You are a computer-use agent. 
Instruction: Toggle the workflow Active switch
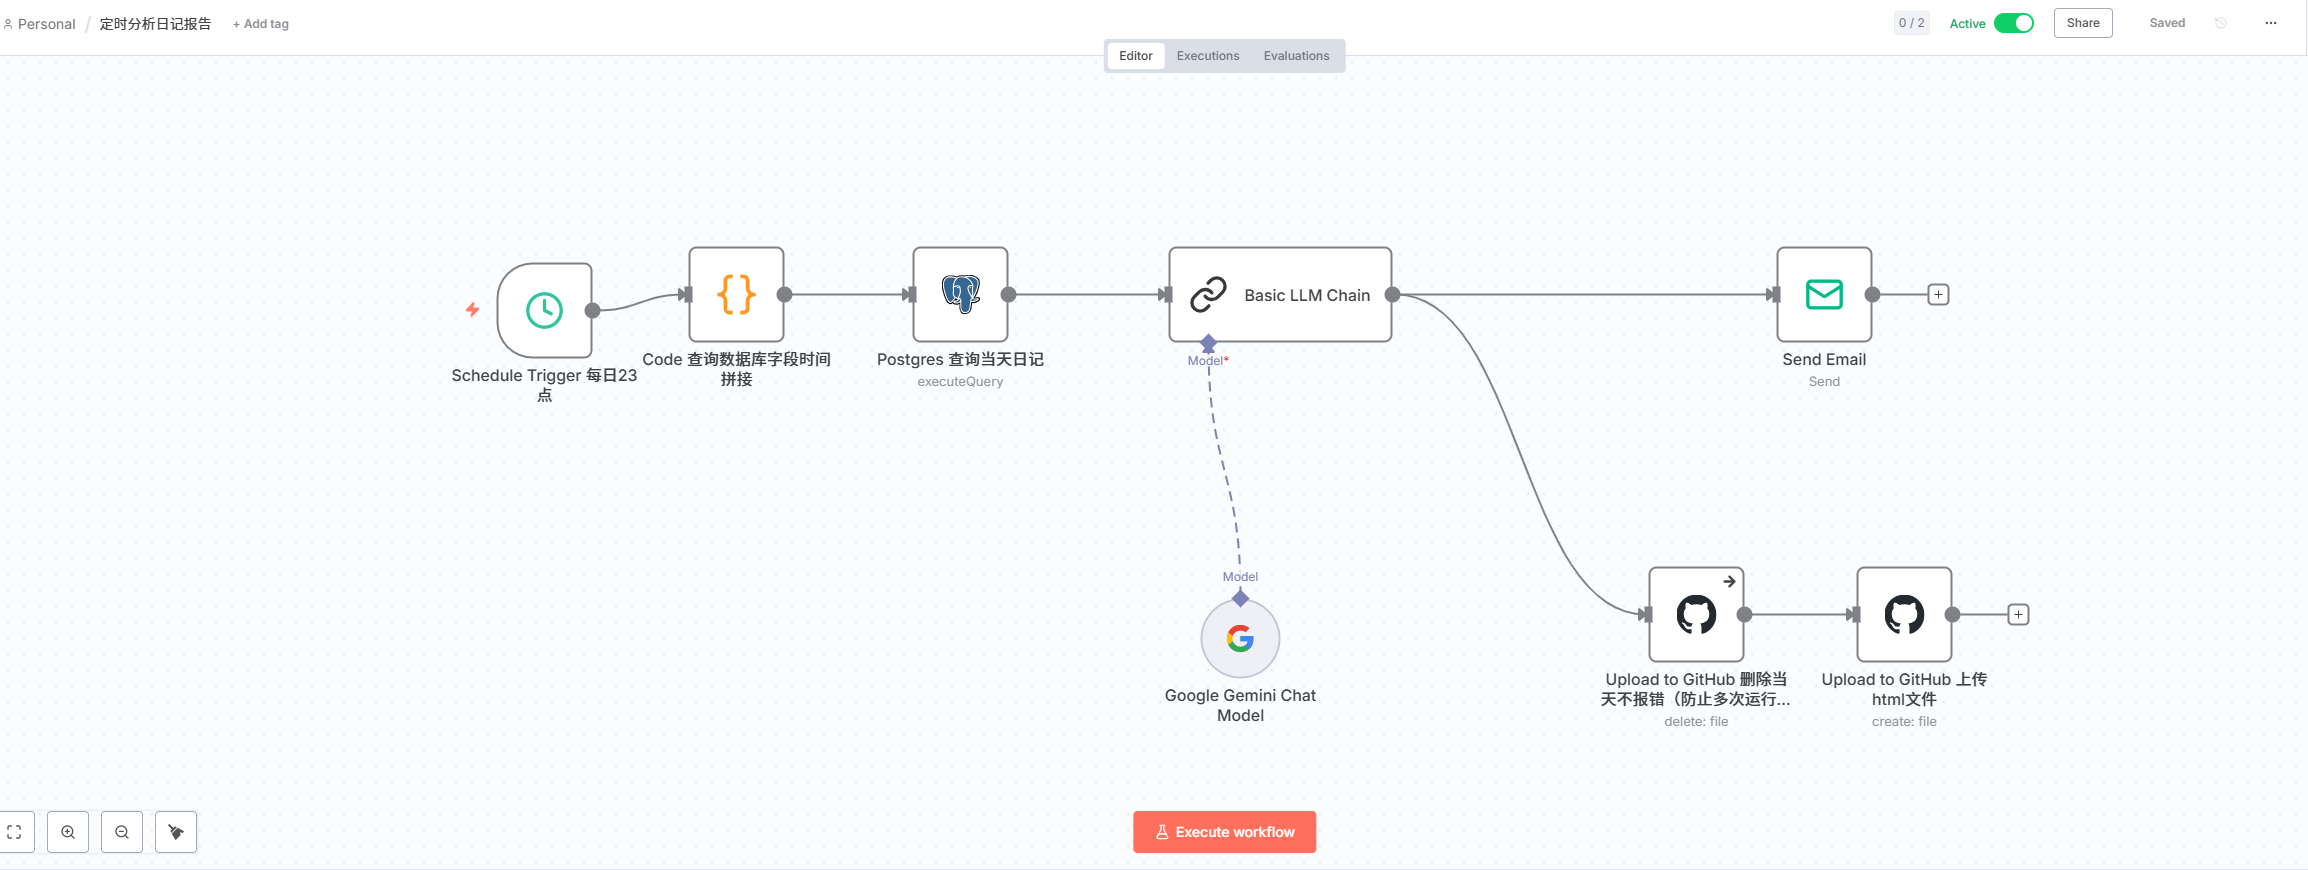pyautogui.click(x=2013, y=23)
